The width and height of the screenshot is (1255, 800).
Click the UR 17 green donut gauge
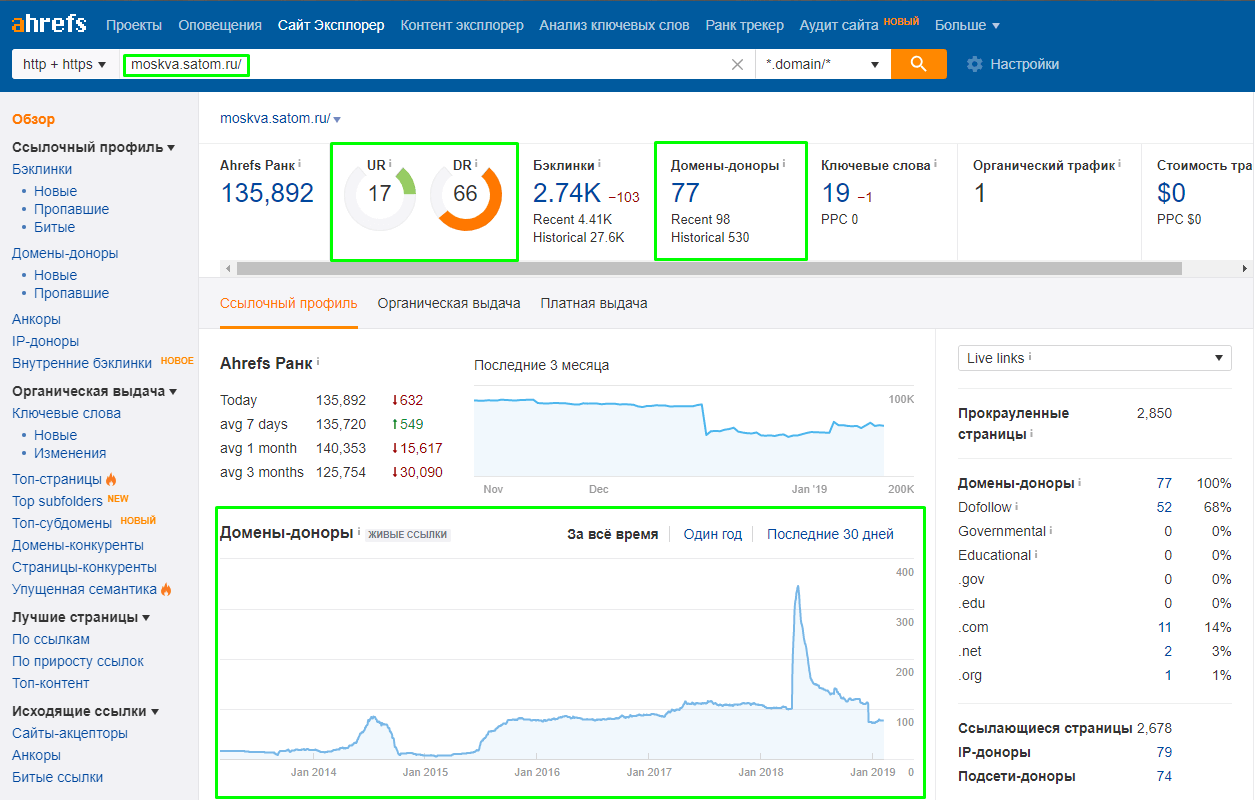pos(379,194)
